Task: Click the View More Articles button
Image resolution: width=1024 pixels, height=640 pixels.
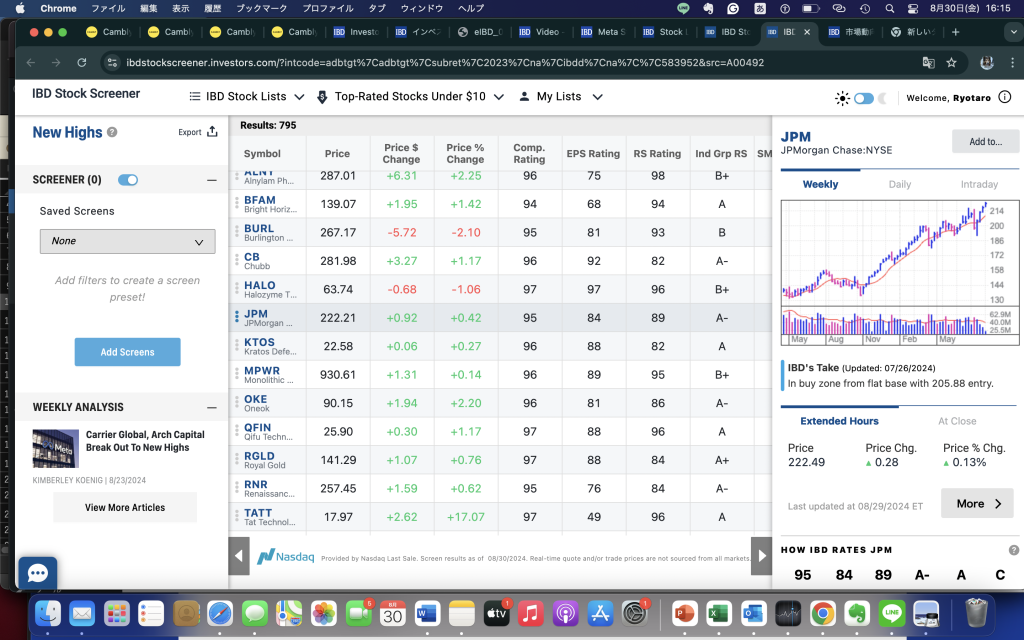Action: click(125, 507)
